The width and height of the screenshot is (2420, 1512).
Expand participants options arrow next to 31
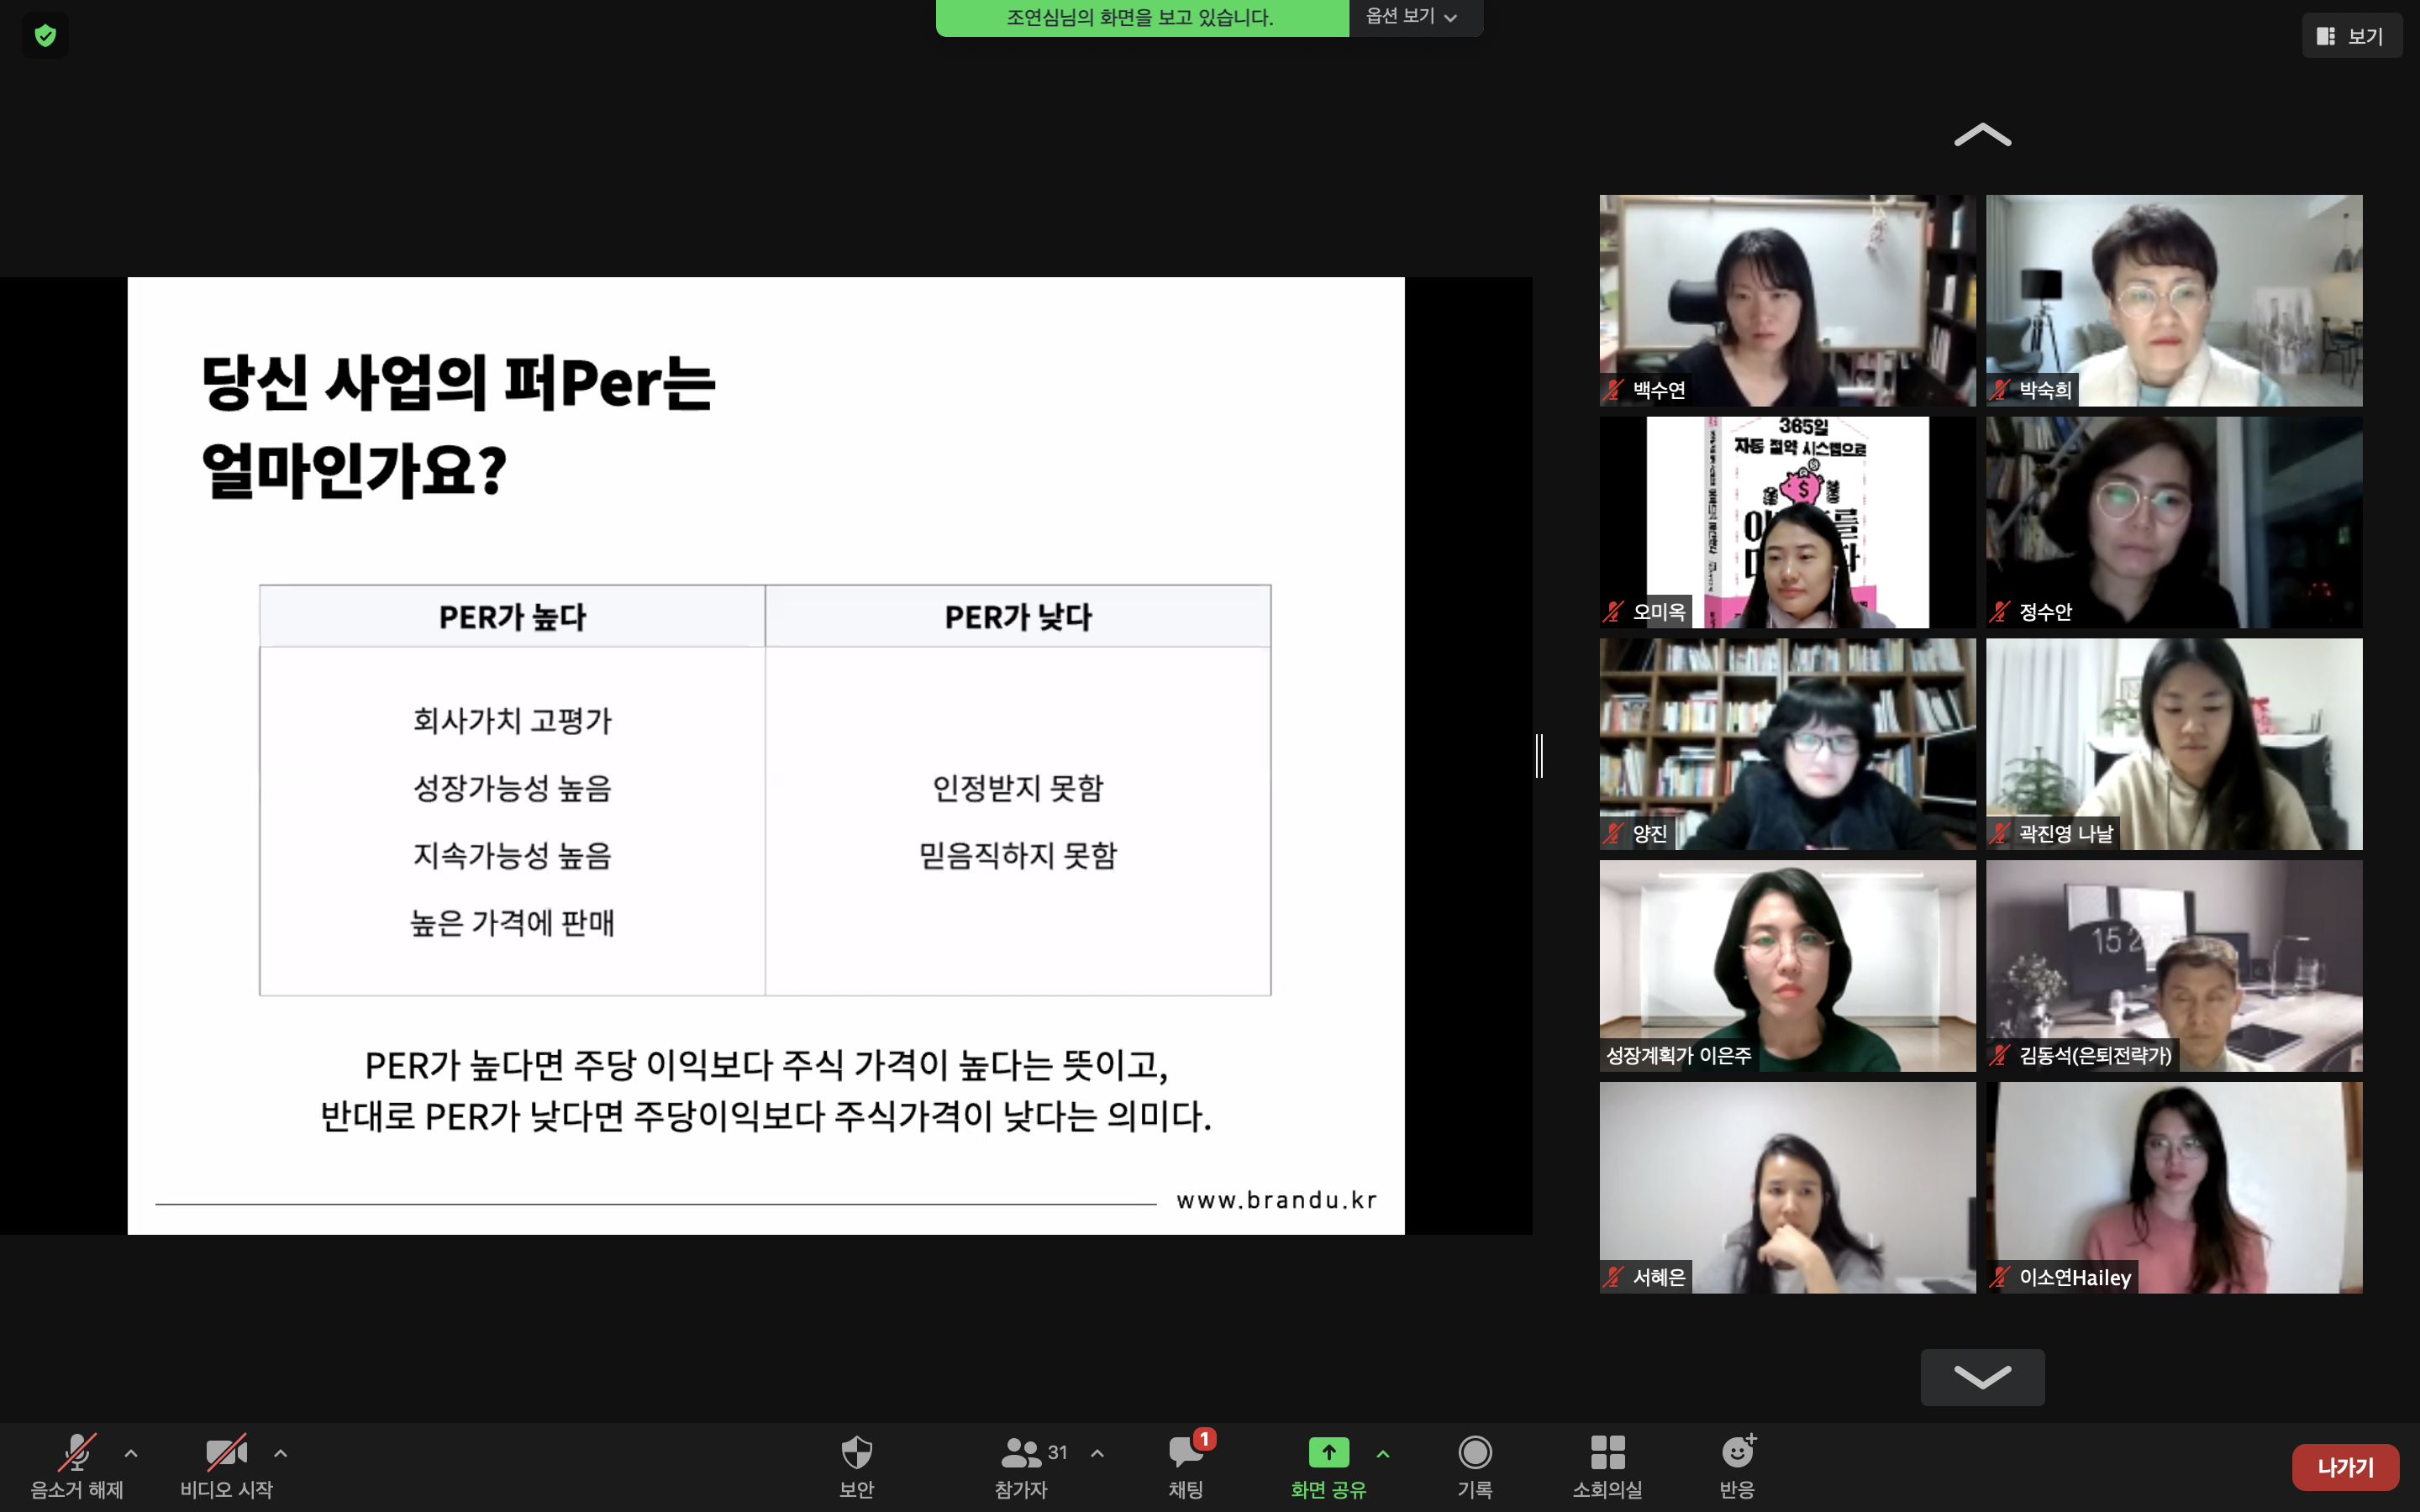click(x=1097, y=1453)
